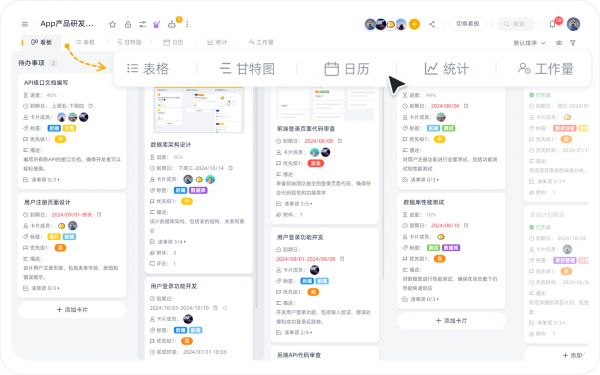Click the swap arrows icon in header

pos(142,24)
